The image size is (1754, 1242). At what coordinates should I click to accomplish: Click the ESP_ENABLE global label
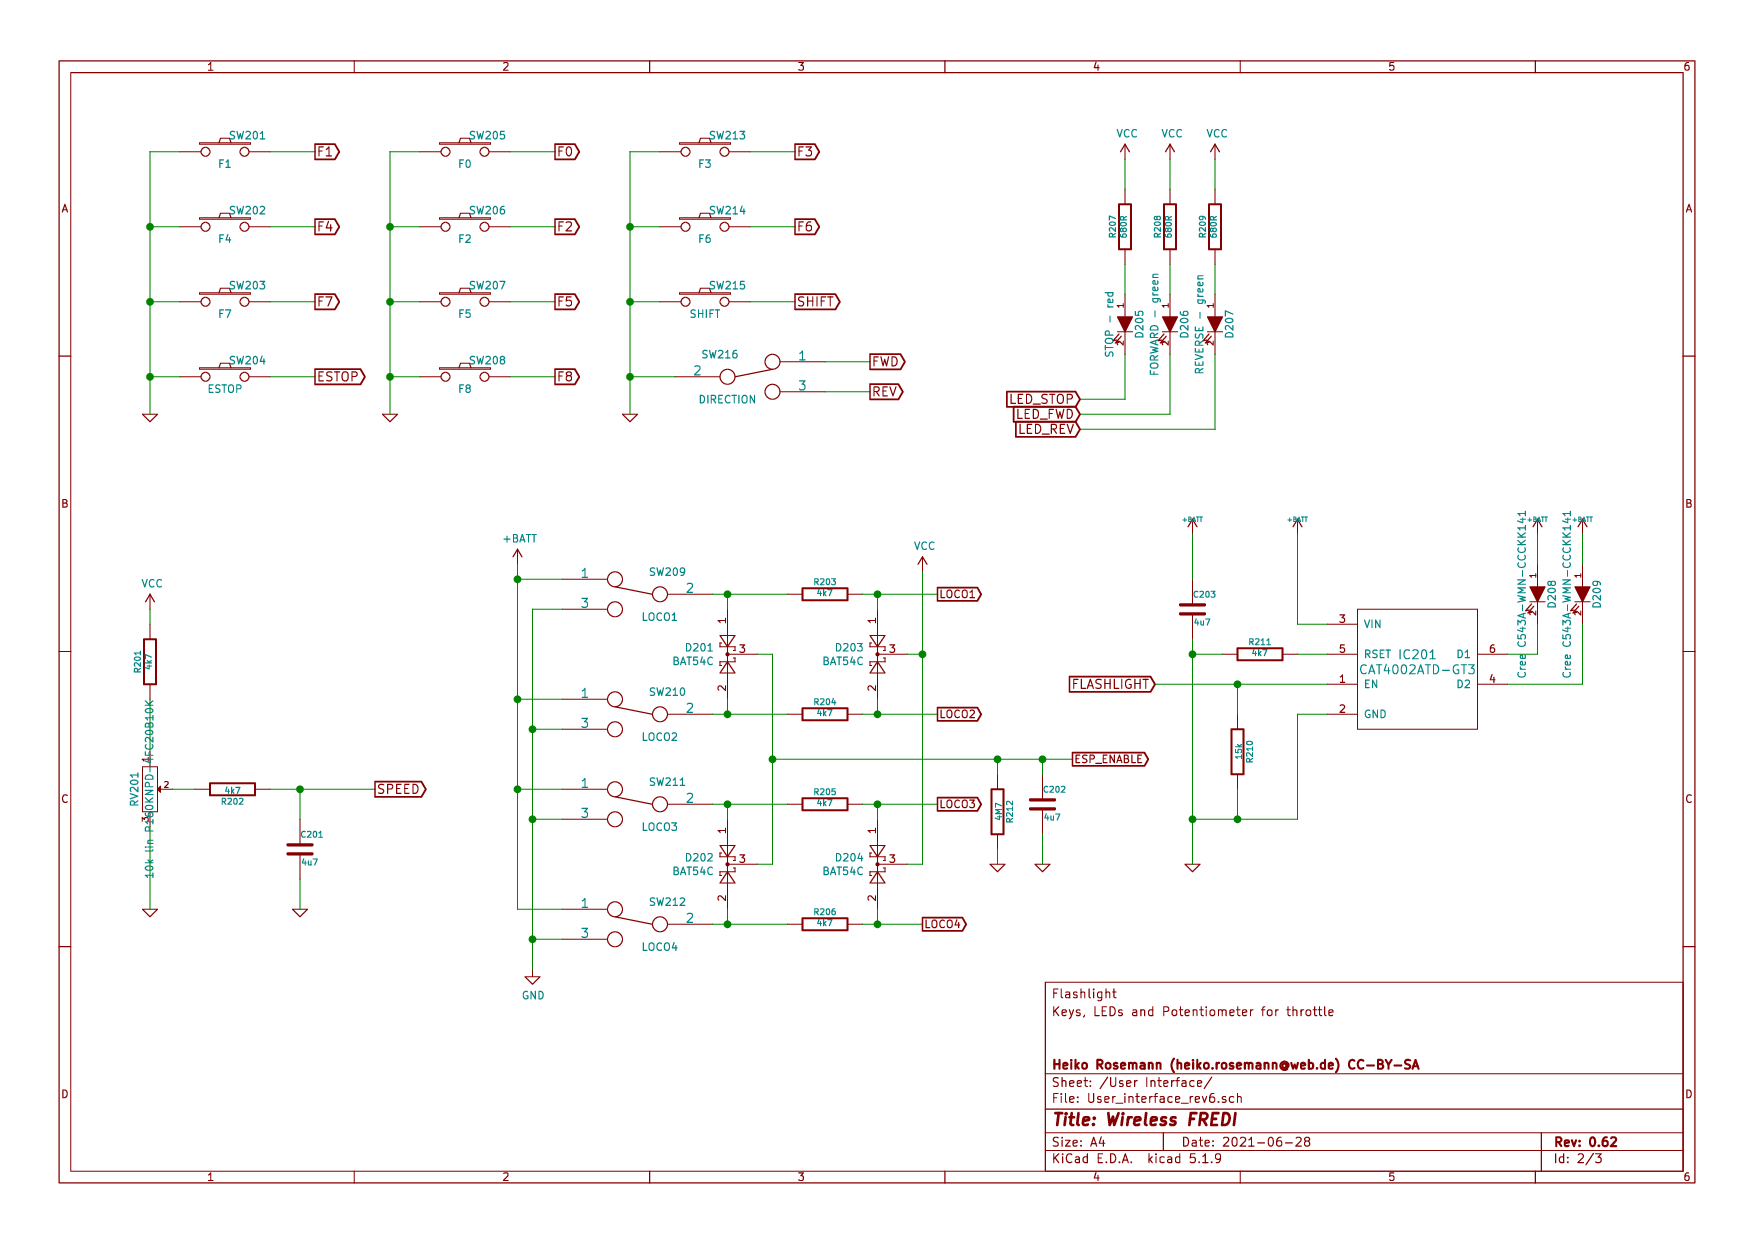[1110, 759]
